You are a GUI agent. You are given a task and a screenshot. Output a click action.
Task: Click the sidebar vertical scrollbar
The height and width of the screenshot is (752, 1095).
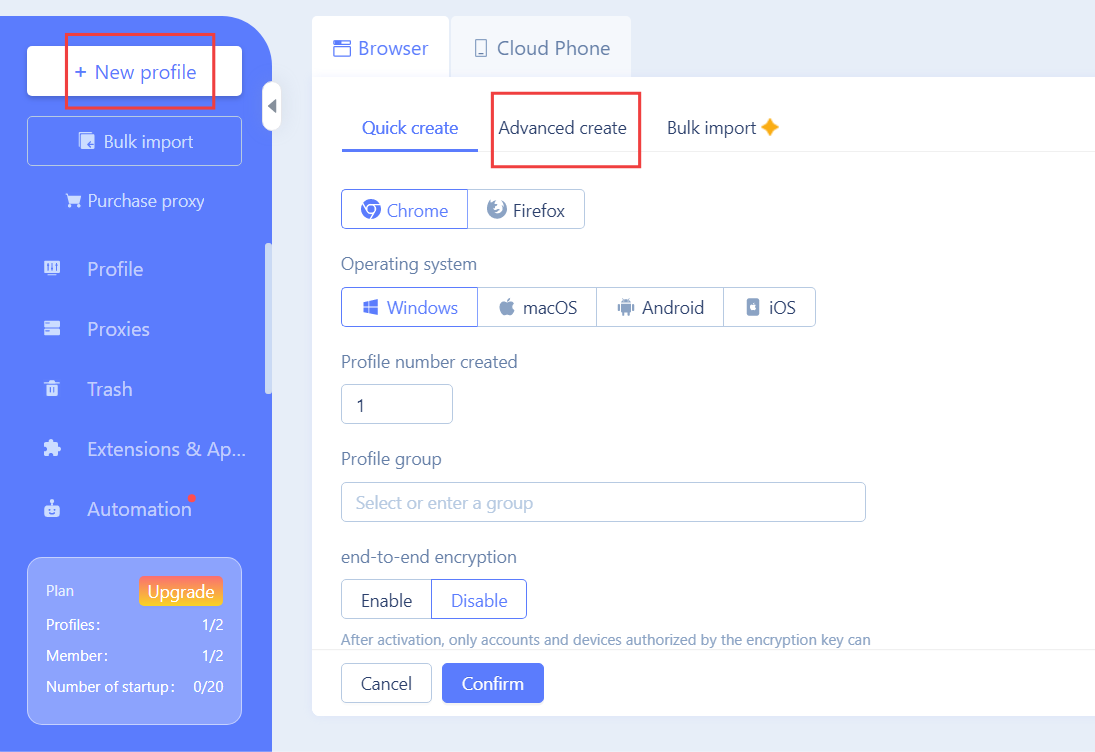pyautogui.click(x=268, y=318)
